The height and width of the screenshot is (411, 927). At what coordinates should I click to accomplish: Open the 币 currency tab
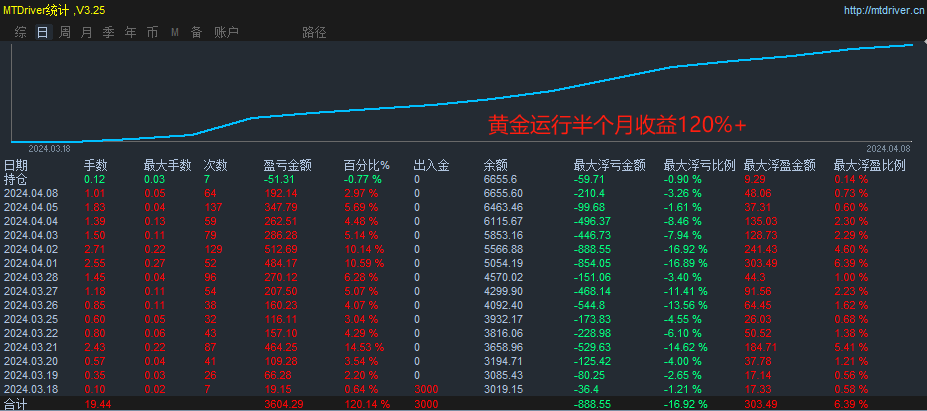[x=153, y=33]
